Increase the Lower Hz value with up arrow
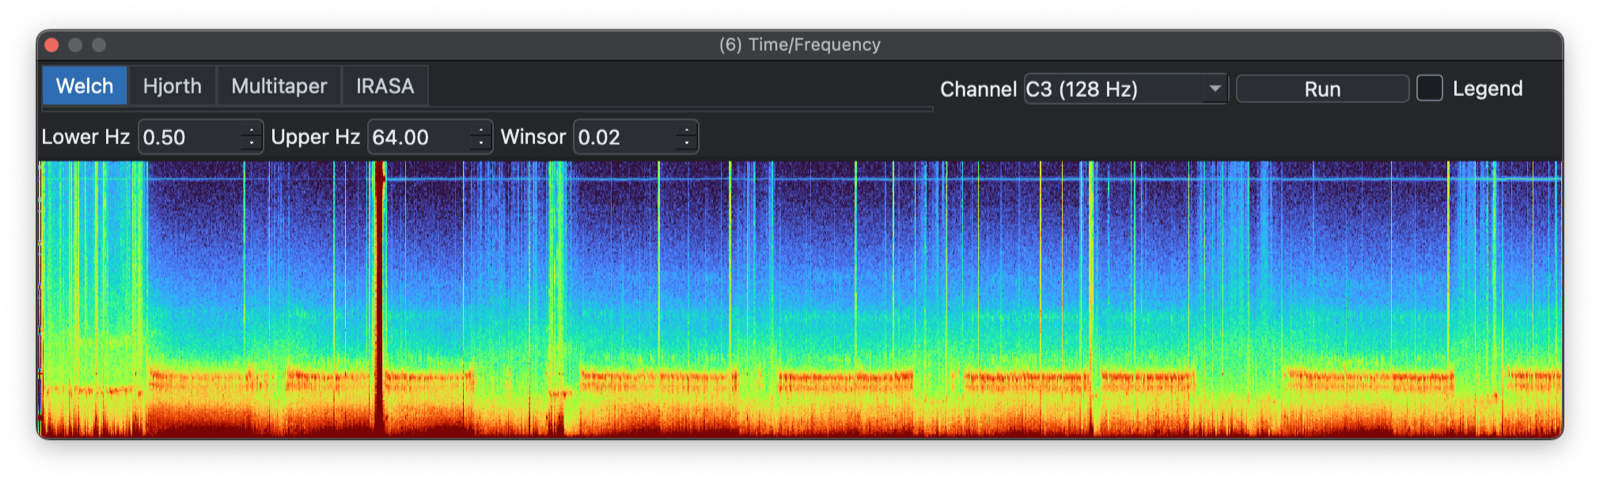Viewport: 1600px width, 482px height. (251, 130)
